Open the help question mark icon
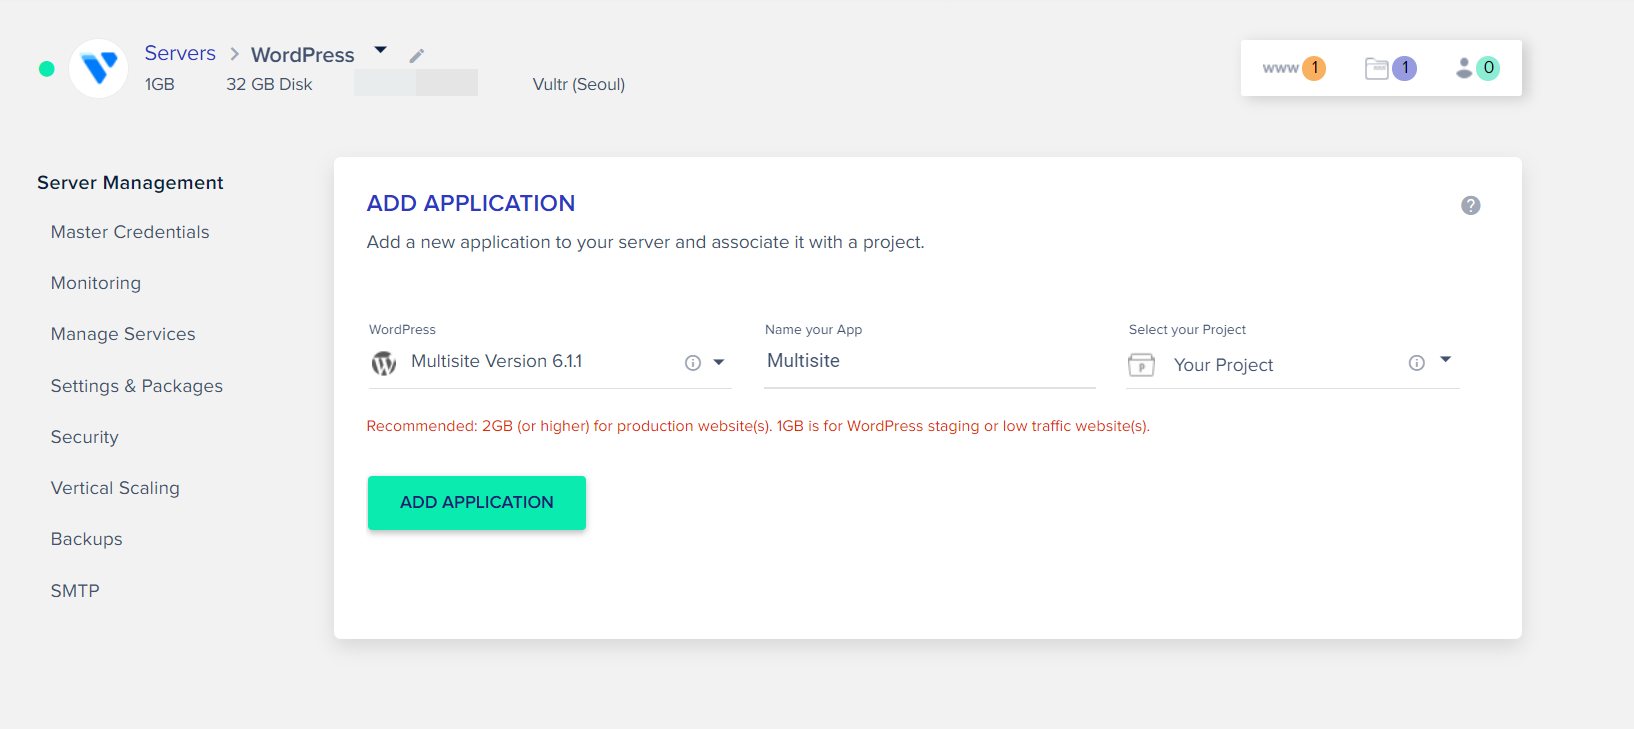Viewport: 1634px width, 729px height. [x=1470, y=205]
